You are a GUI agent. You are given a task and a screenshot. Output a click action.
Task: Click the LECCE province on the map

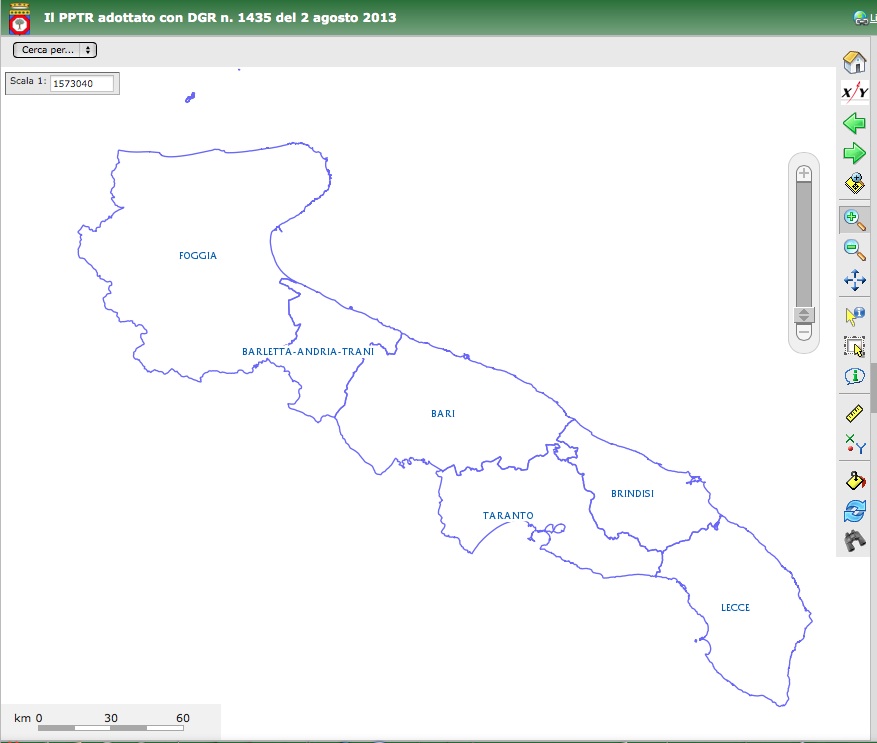click(735, 608)
